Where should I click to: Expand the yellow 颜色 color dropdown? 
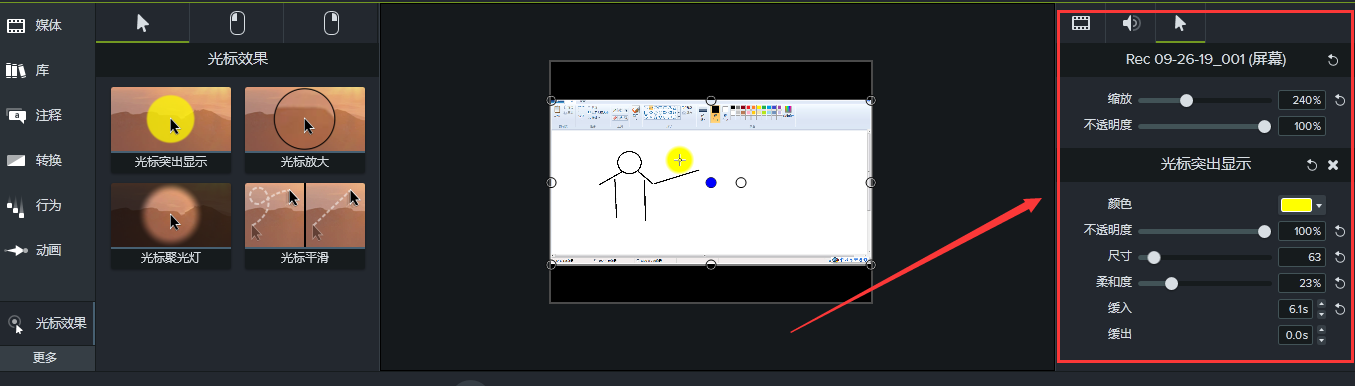(1301, 205)
